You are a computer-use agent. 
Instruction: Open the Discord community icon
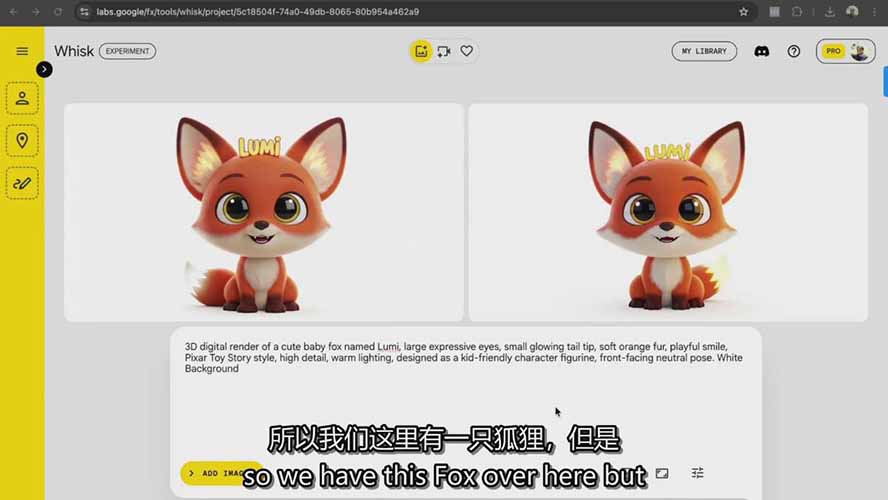pyautogui.click(x=762, y=51)
